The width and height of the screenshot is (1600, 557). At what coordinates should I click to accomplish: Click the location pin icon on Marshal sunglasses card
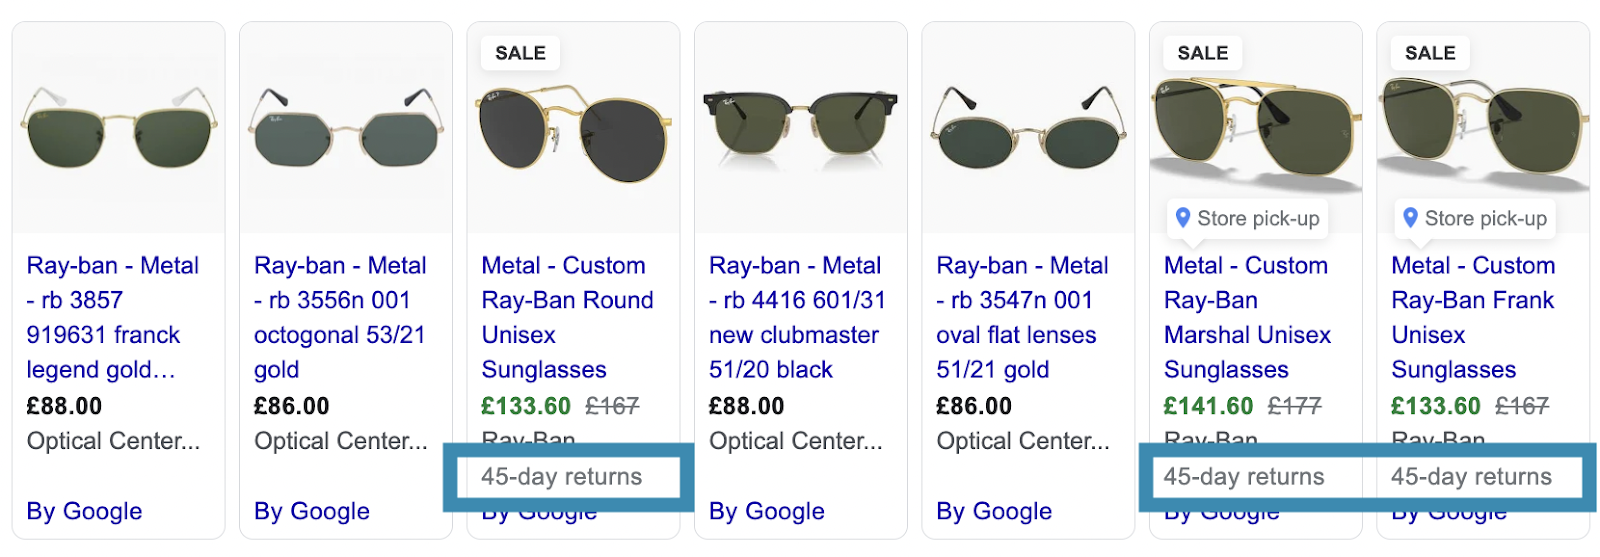tap(1183, 218)
